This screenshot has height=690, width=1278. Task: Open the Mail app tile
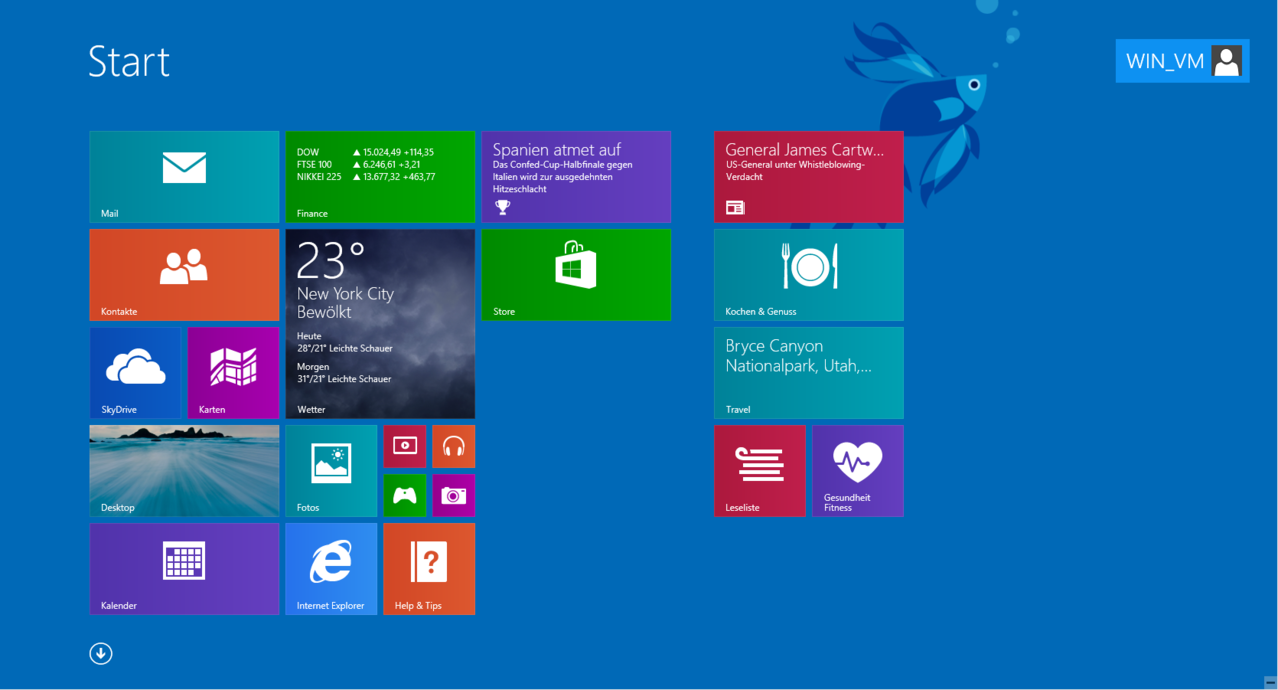[x=184, y=176]
